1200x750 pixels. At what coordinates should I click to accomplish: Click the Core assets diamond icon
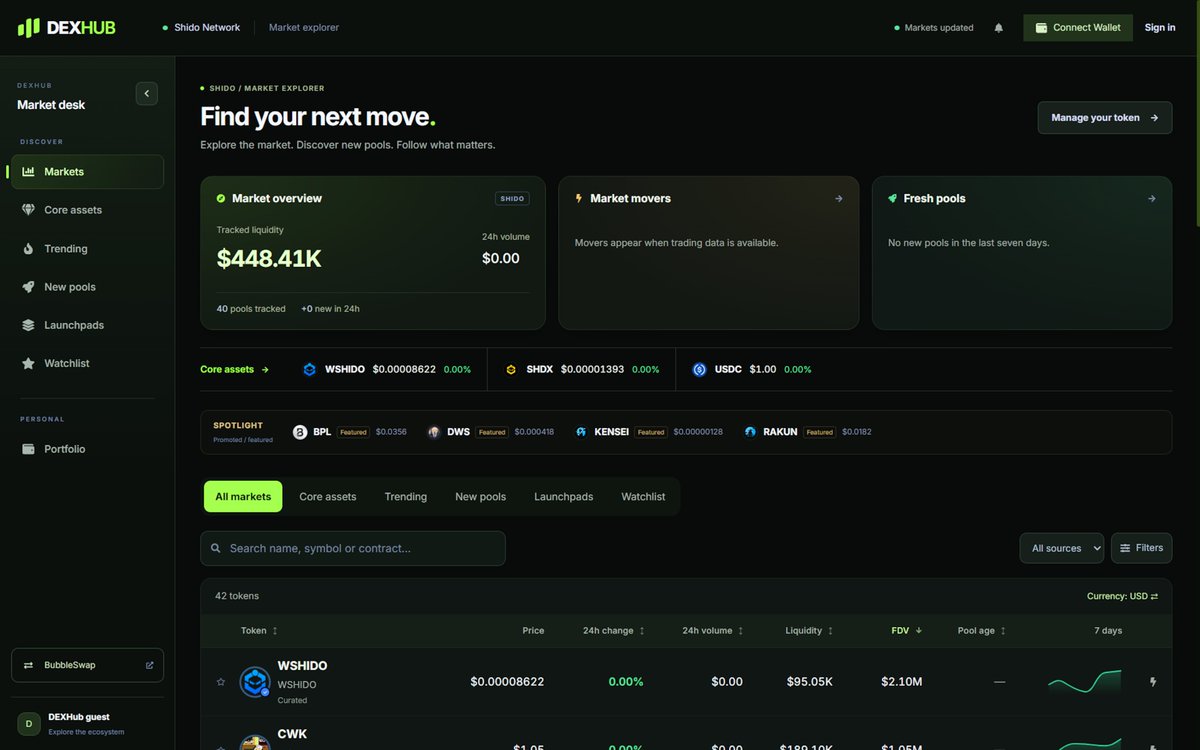pos(28,210)
